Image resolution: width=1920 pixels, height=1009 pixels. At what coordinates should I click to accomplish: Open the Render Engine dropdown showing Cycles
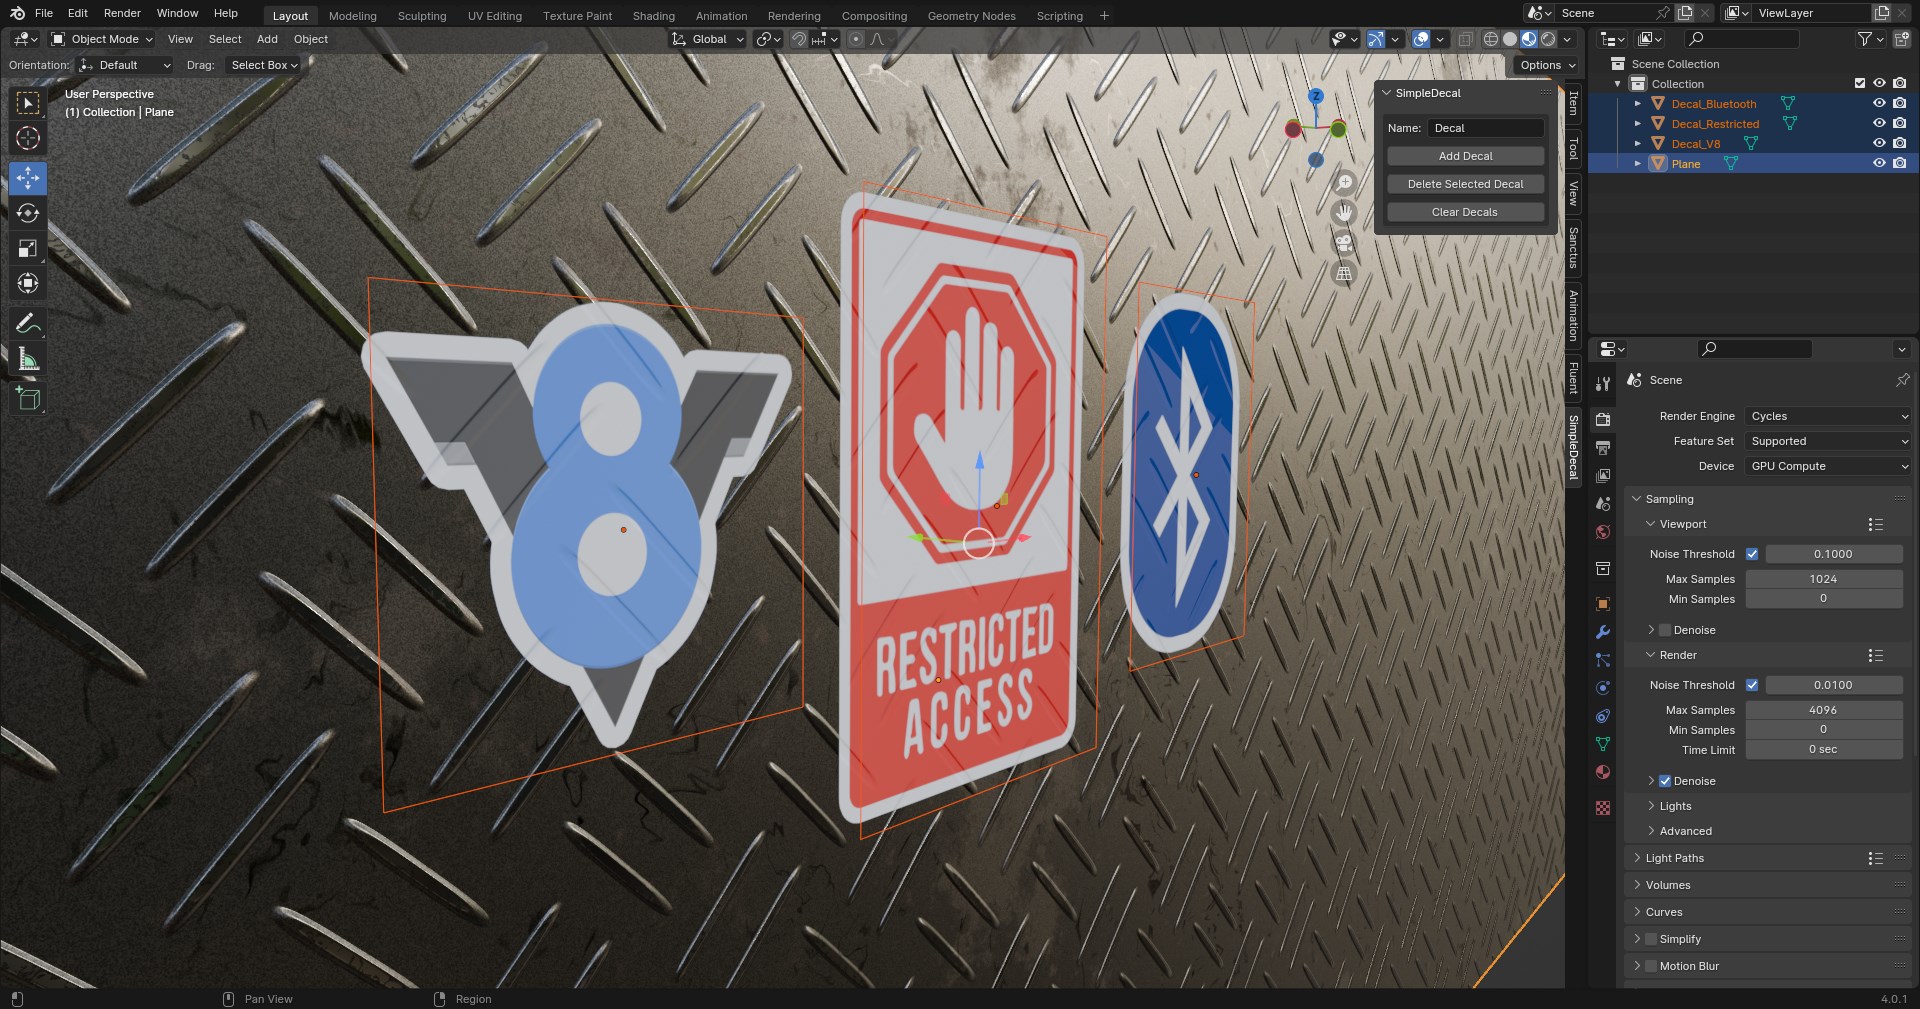pyautogui.click(x=1826, y=416)
